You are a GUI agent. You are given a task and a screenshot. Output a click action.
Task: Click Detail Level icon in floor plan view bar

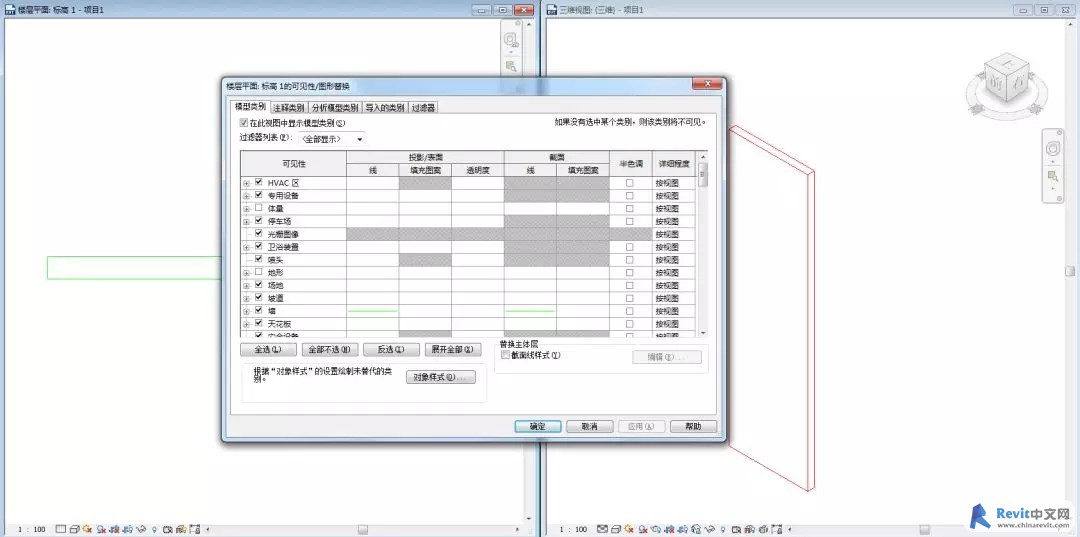coord(61,529)
